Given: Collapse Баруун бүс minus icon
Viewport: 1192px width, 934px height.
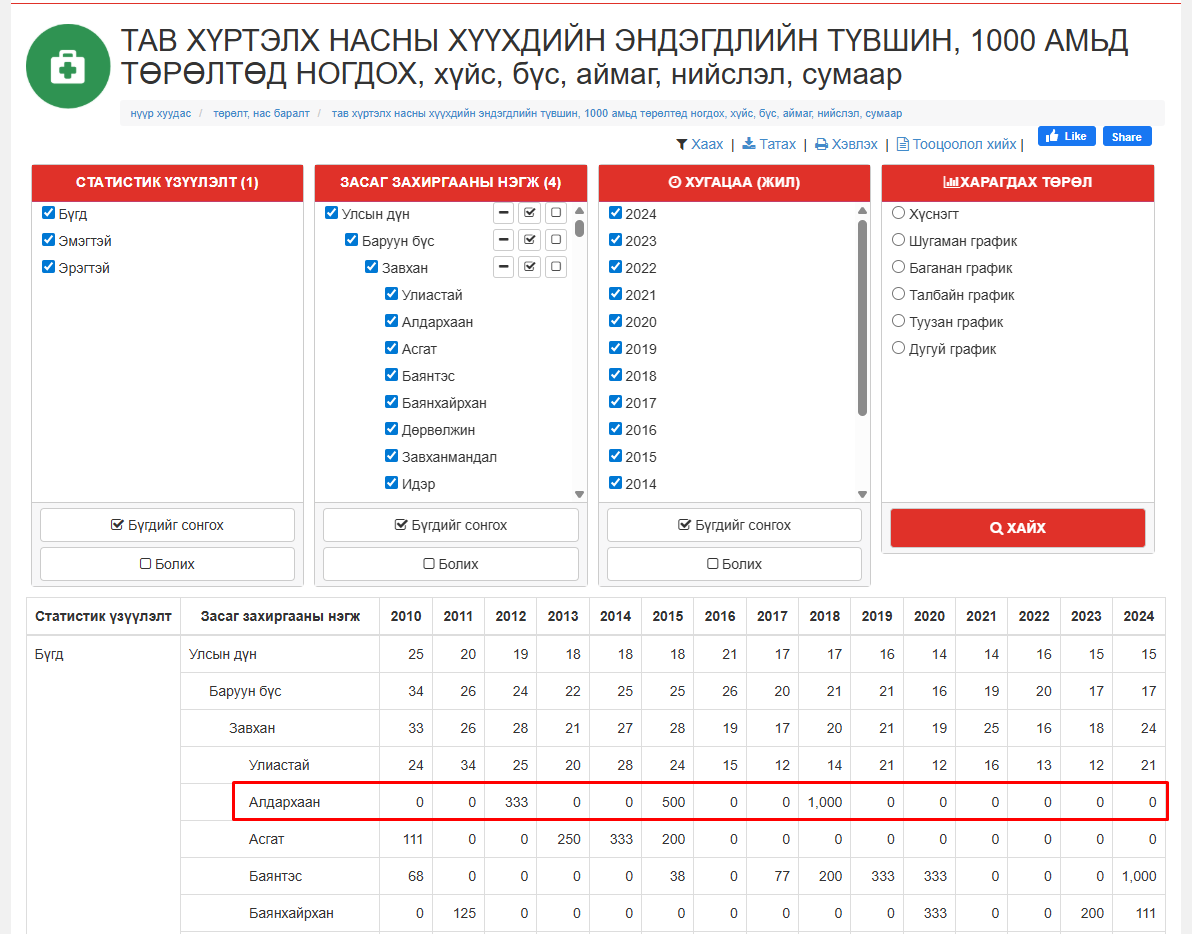Looking at the screenshot, I should coord(503,240).
